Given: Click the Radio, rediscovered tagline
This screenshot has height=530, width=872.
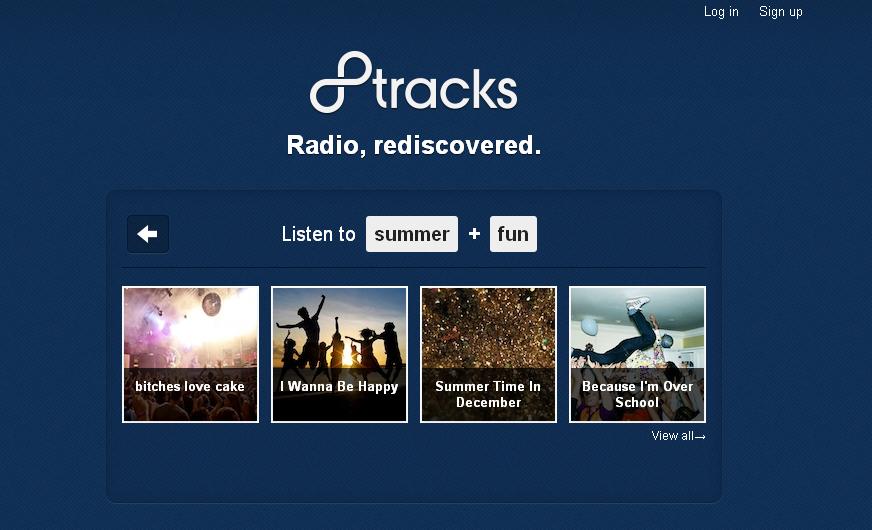Looking at the screenshot, I should tap(413, 145).
